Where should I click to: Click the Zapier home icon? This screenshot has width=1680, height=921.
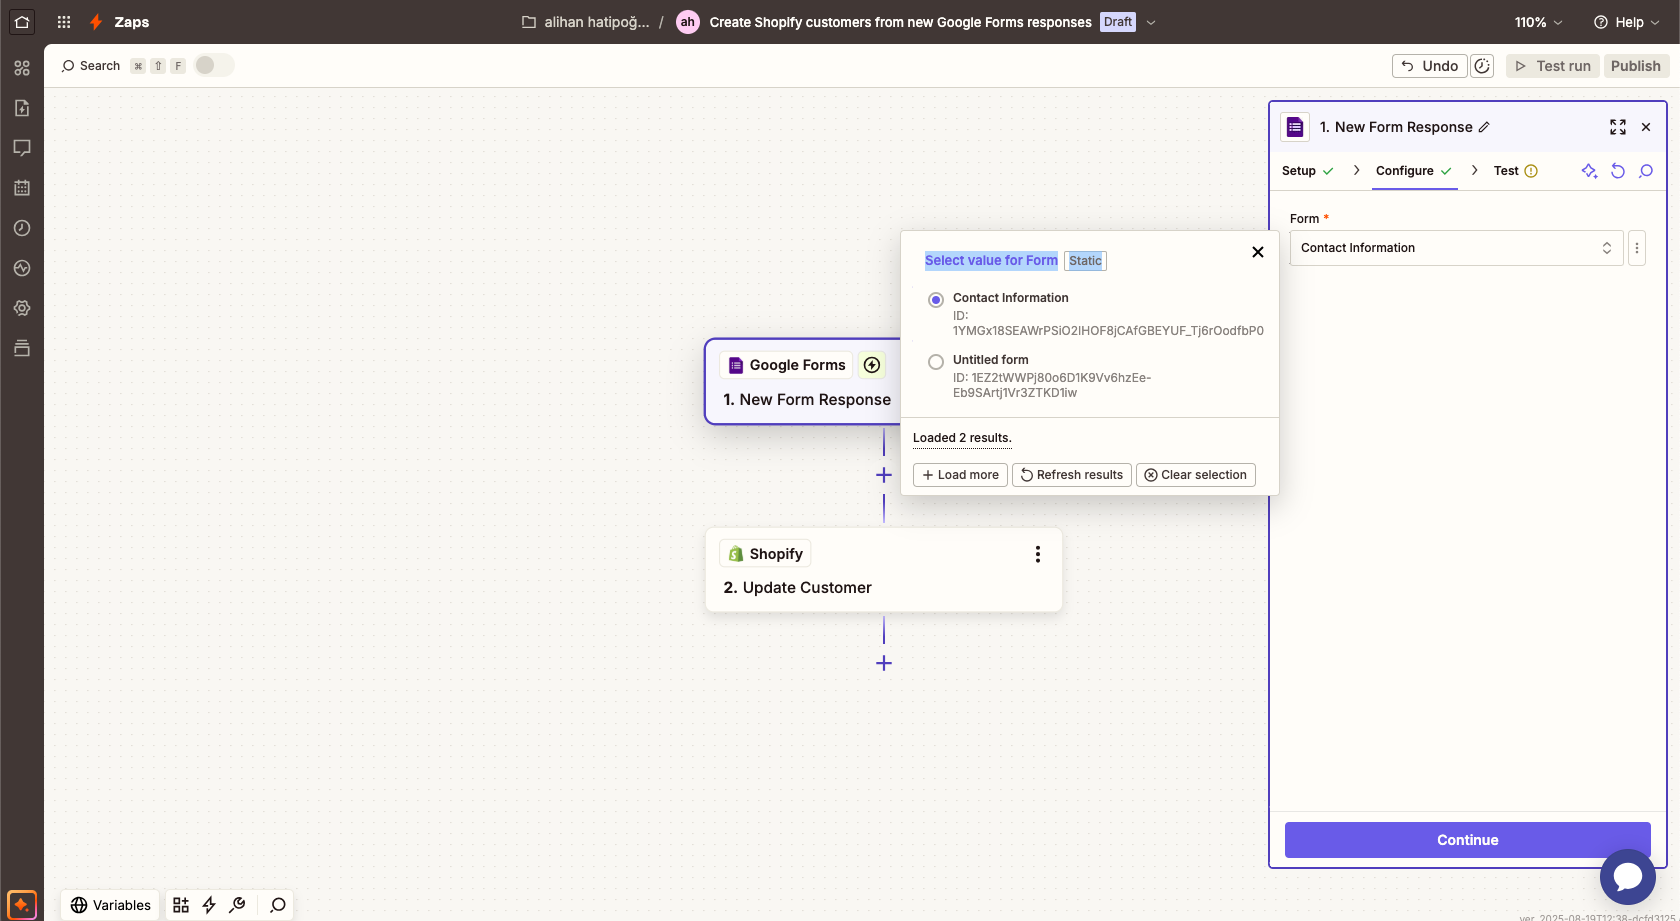(x=22, y=22)
